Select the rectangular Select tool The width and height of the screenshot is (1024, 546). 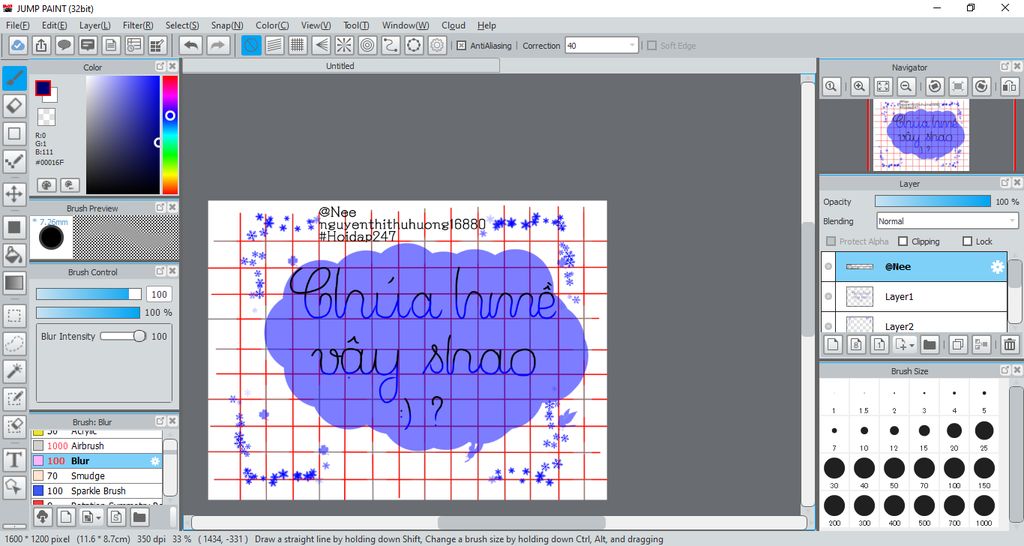coord(14,316)
